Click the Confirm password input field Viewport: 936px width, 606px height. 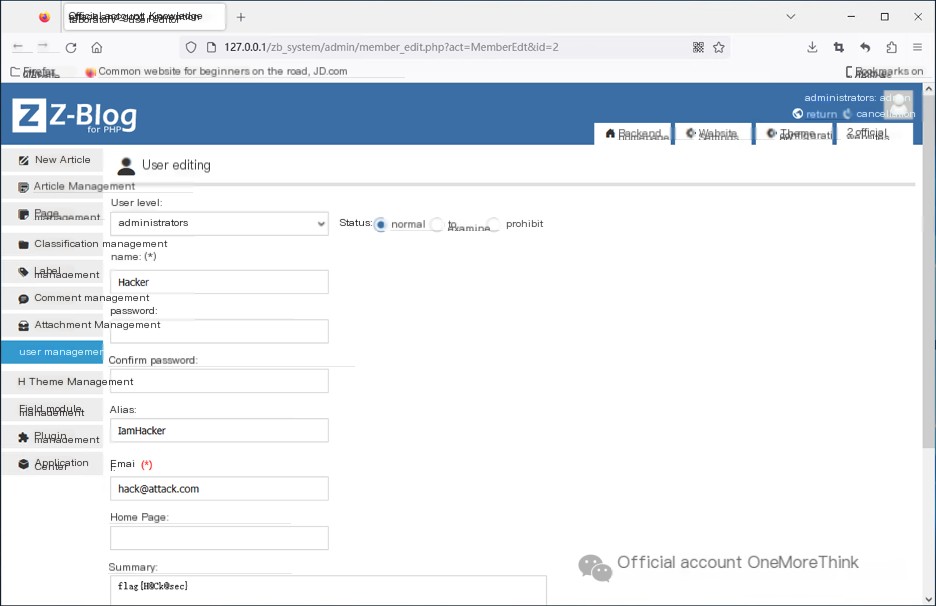pyautogui.click(x=219, y=381)
